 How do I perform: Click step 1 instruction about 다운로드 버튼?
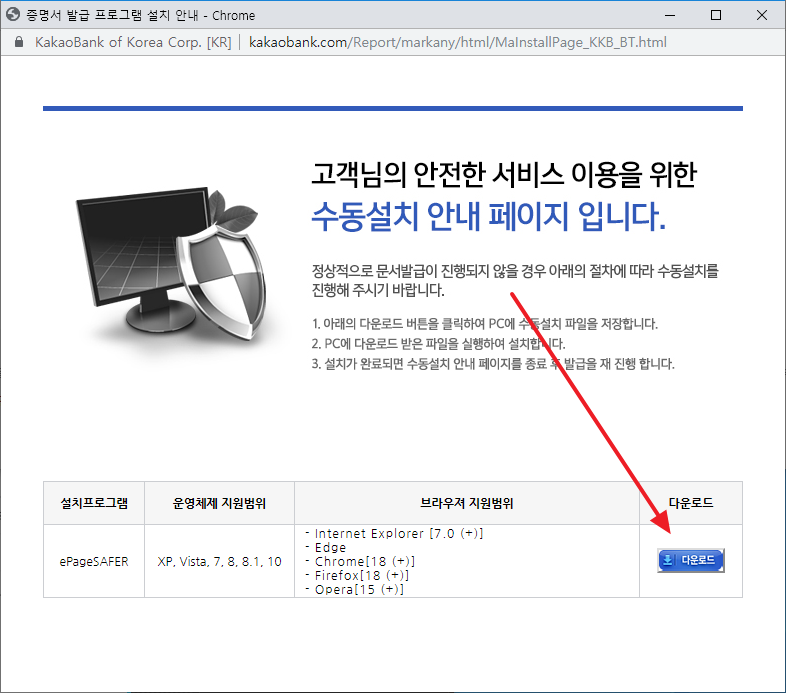(485, 324)
